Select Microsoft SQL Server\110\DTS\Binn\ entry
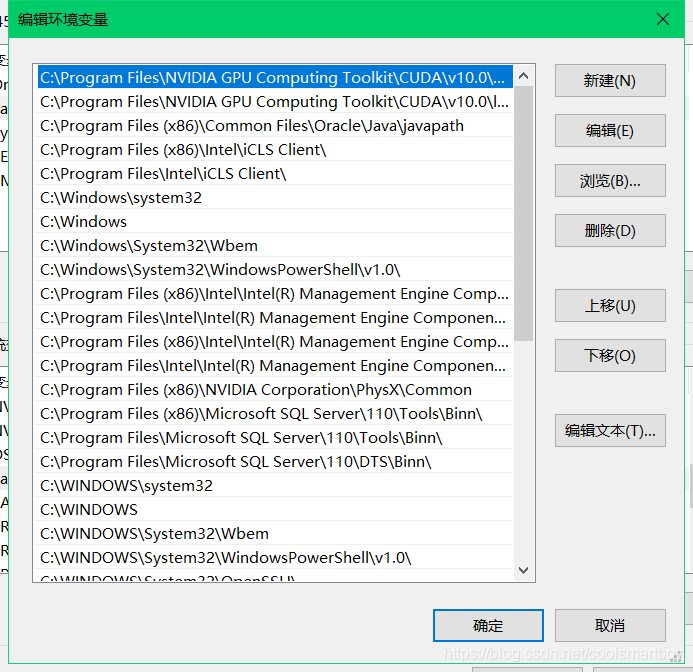 point(275,462)
